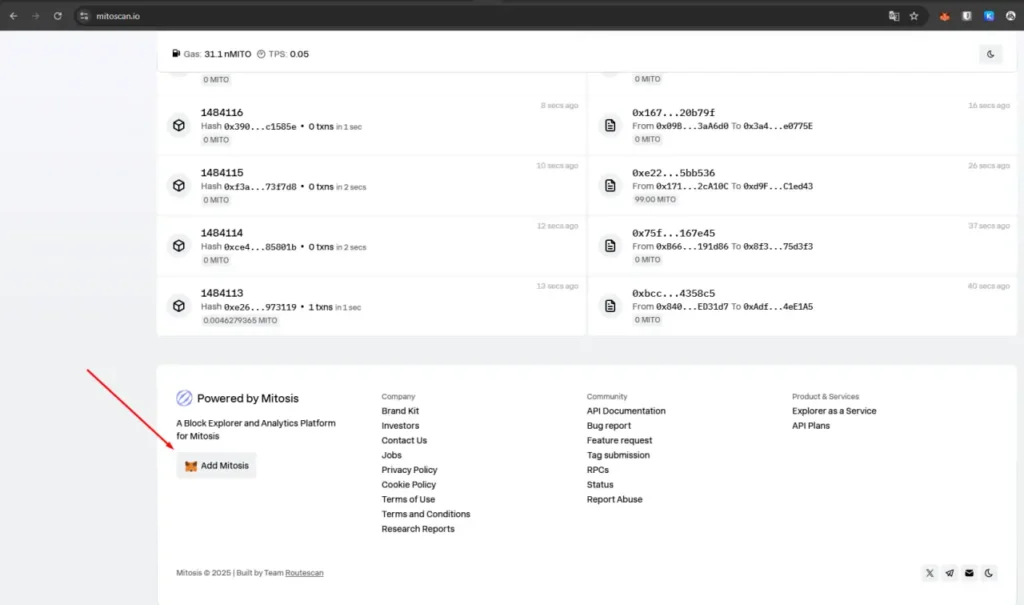Viewport: 1024px width, 605px height.
Task: Open the X (Twitter) footer icon
Action: (x=929, y=573)
